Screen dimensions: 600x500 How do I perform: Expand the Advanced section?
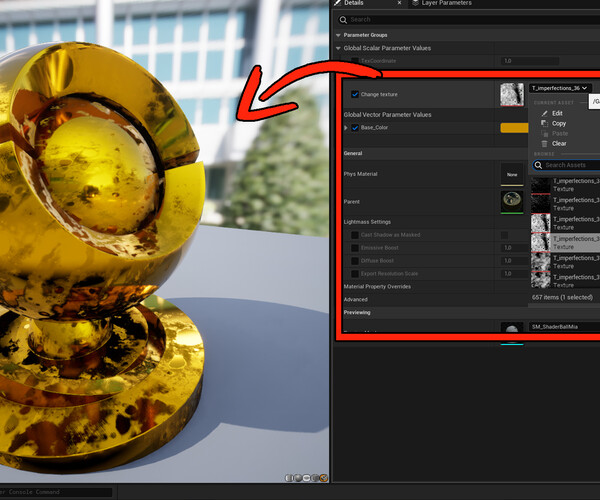tap(355, 300)
